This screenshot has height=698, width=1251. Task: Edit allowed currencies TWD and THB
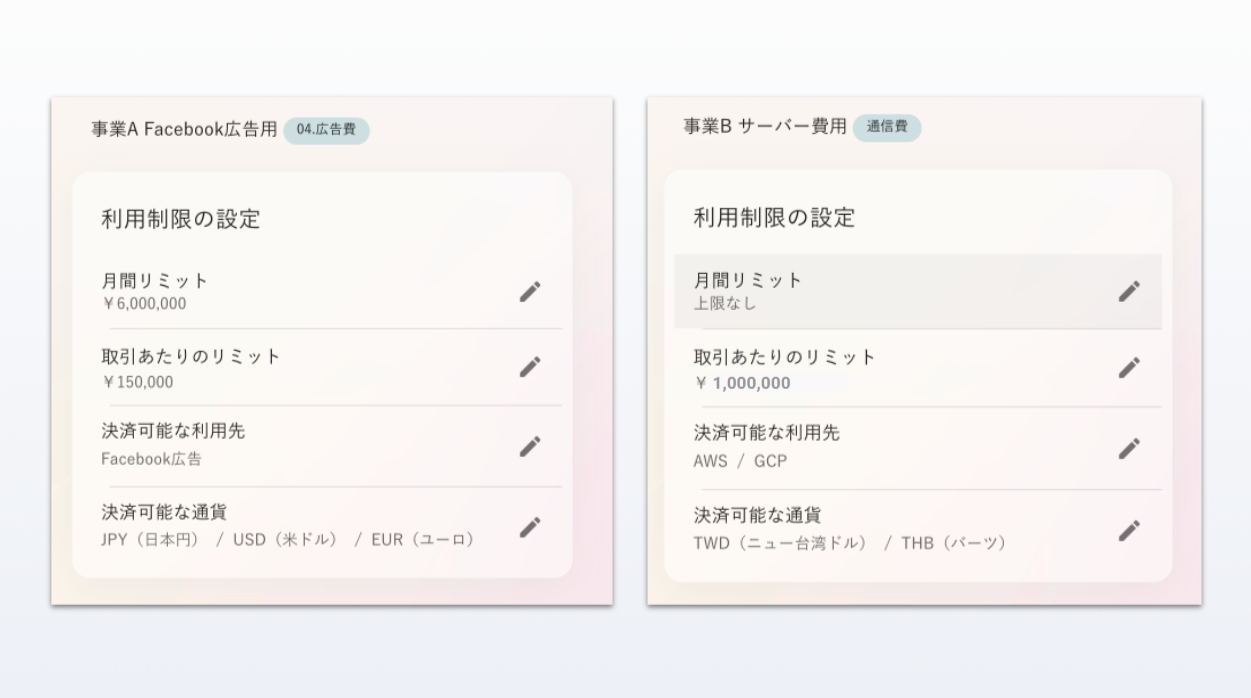[x=1129, y=528]
